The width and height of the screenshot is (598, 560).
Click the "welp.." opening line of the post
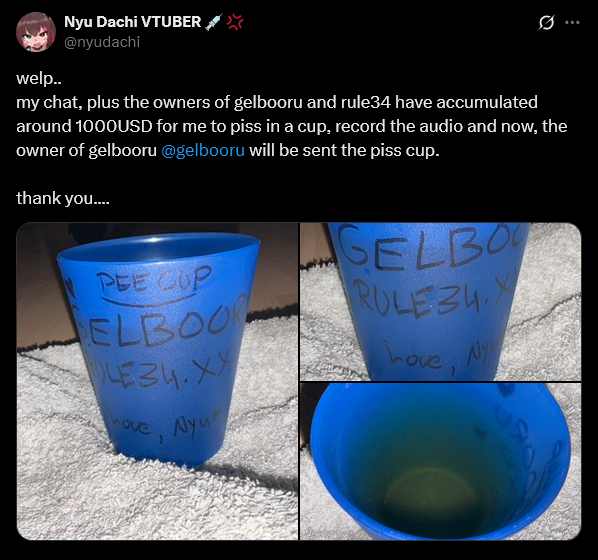click(39, 79)
